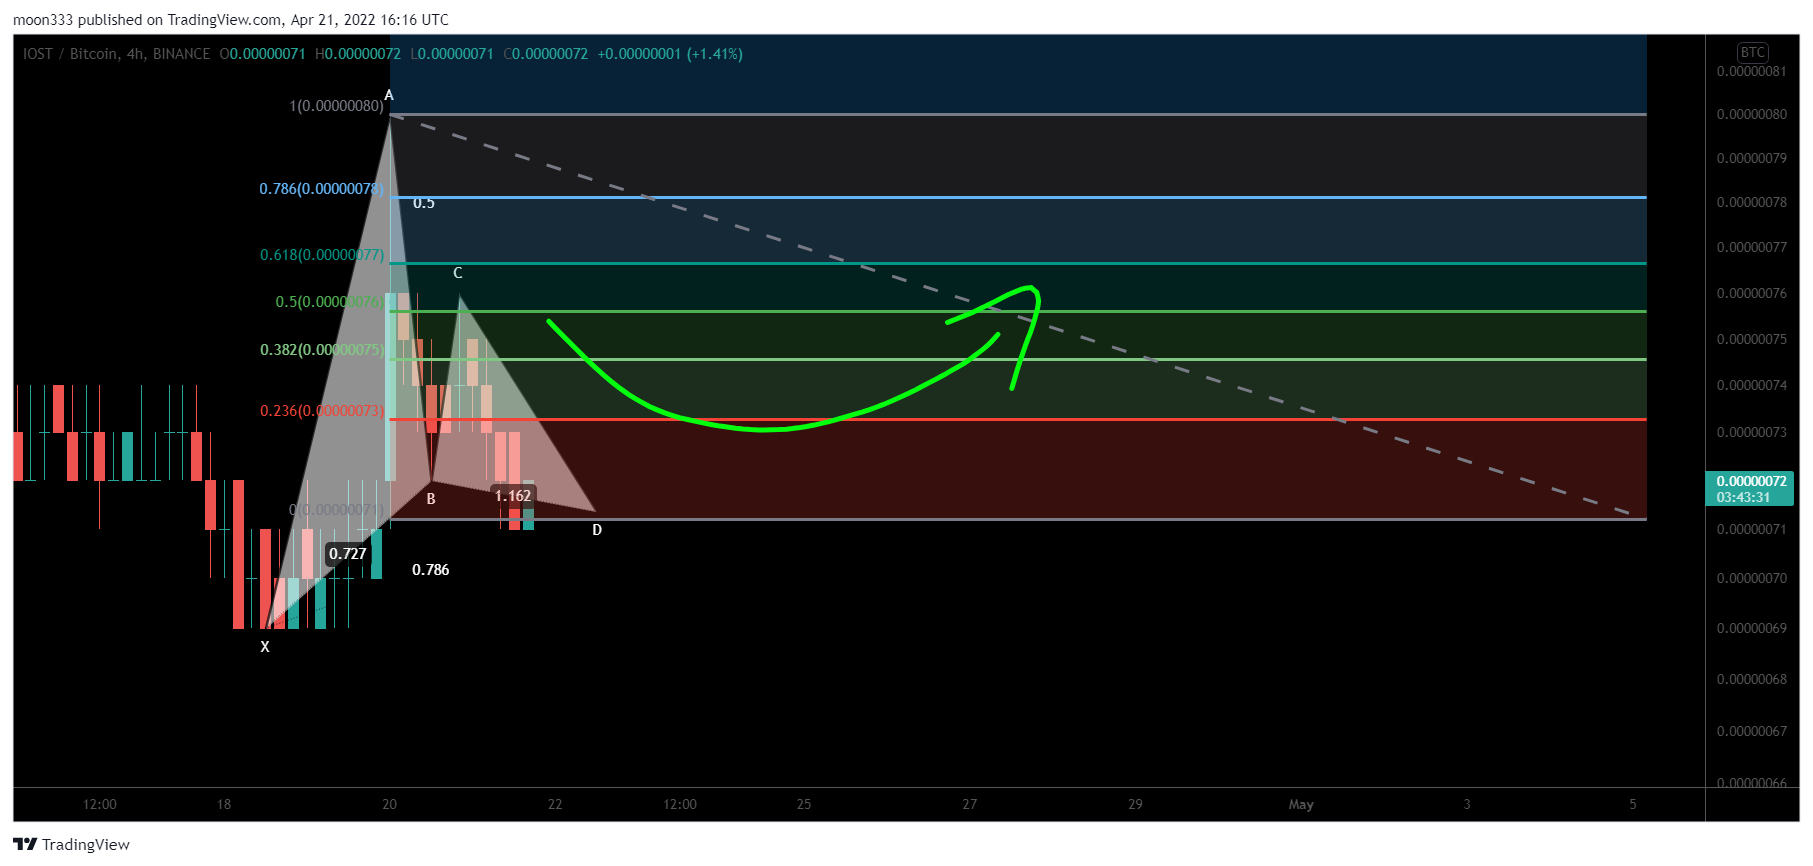Click the Fibonacci label 1(0.00000080)
The image size is (1813, 866).
click(x=336, y=106)
